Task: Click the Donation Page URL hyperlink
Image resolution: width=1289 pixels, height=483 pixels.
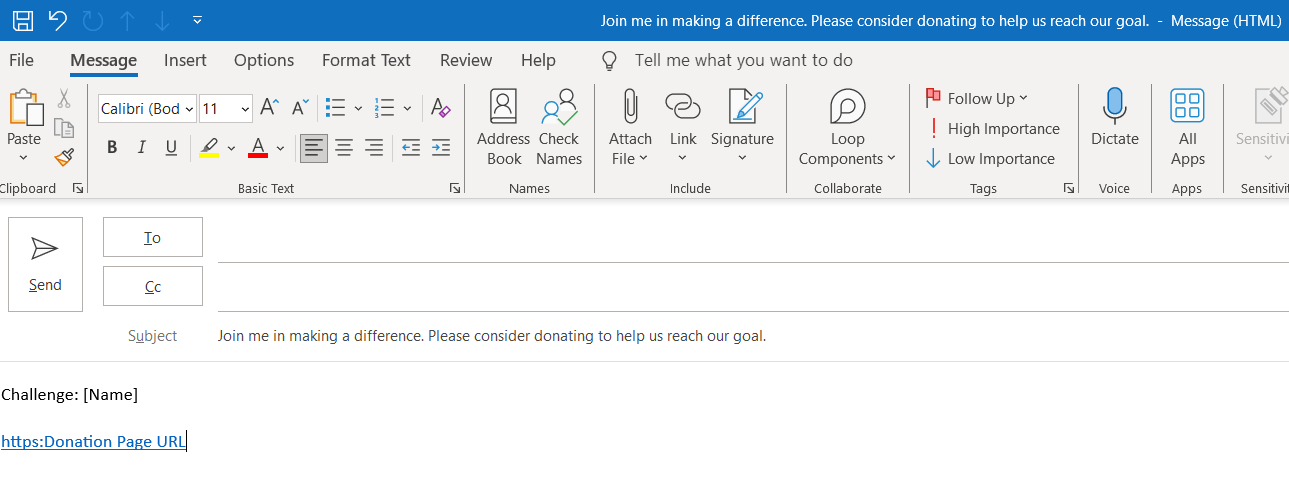Action: click(93, 441)
